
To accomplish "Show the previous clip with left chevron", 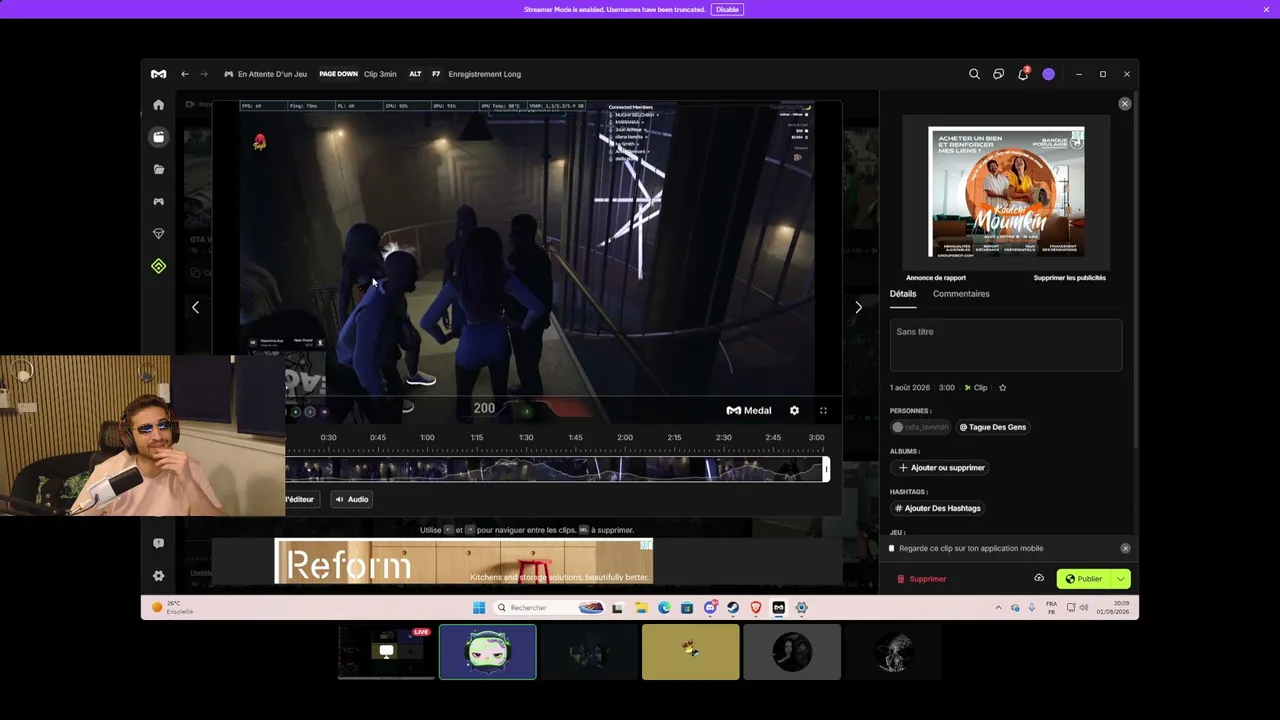I will [x=195, y=308].
